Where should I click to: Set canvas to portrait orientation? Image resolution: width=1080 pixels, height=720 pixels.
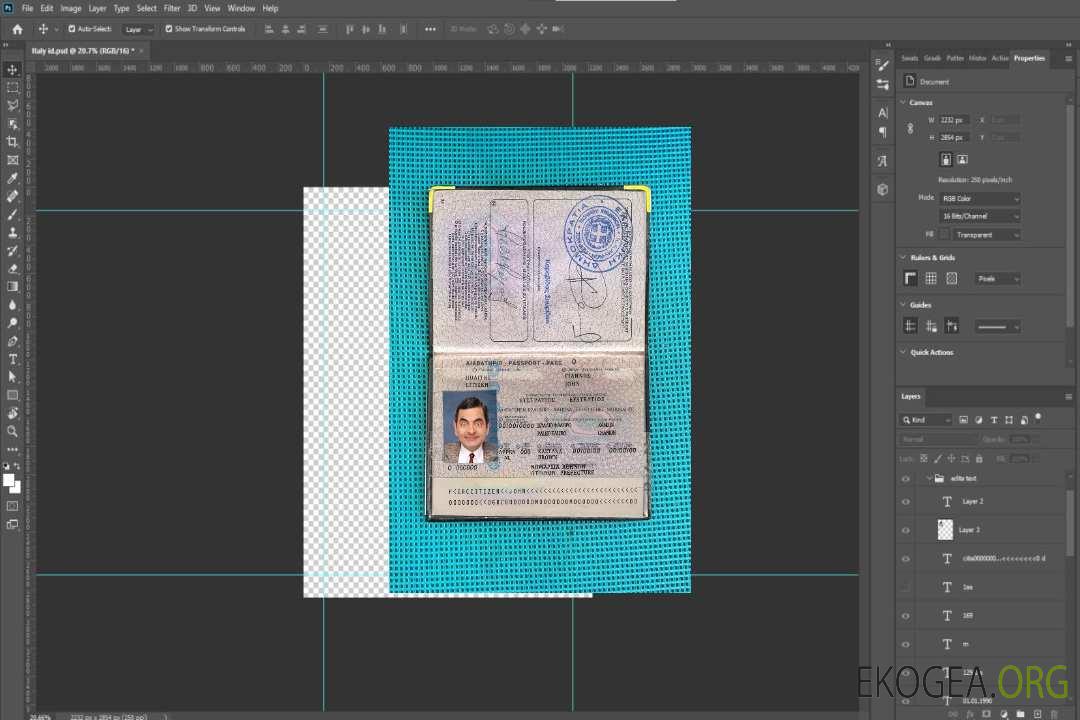[x=946, y=159]
